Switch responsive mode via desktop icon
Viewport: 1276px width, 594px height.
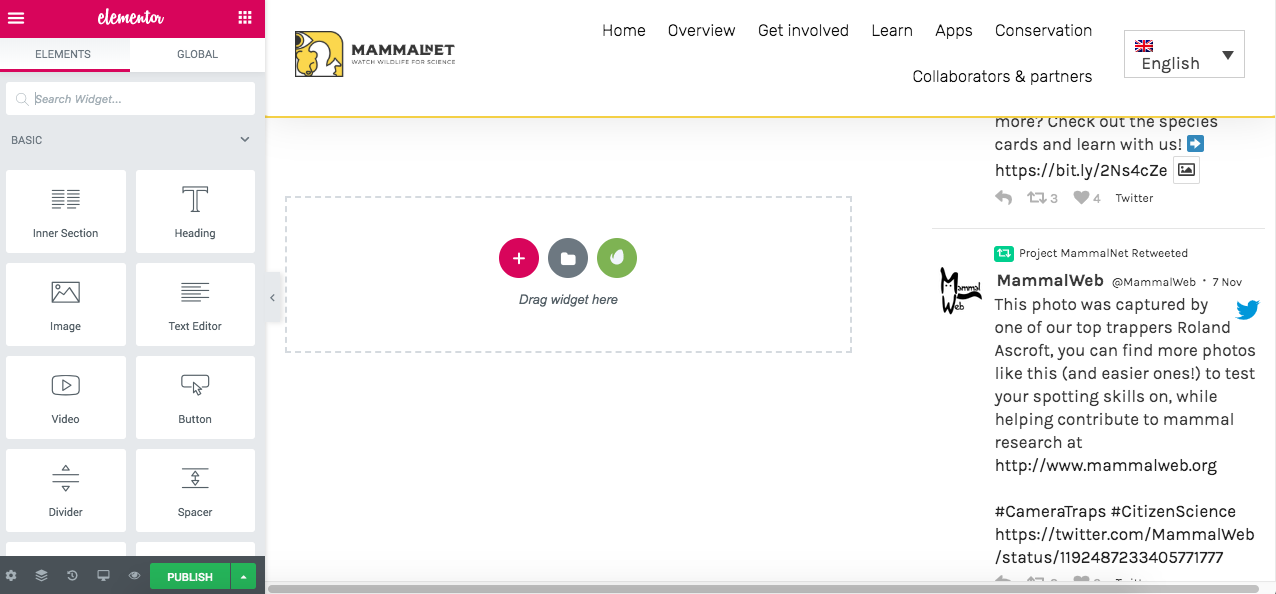(x=103, y=576)
